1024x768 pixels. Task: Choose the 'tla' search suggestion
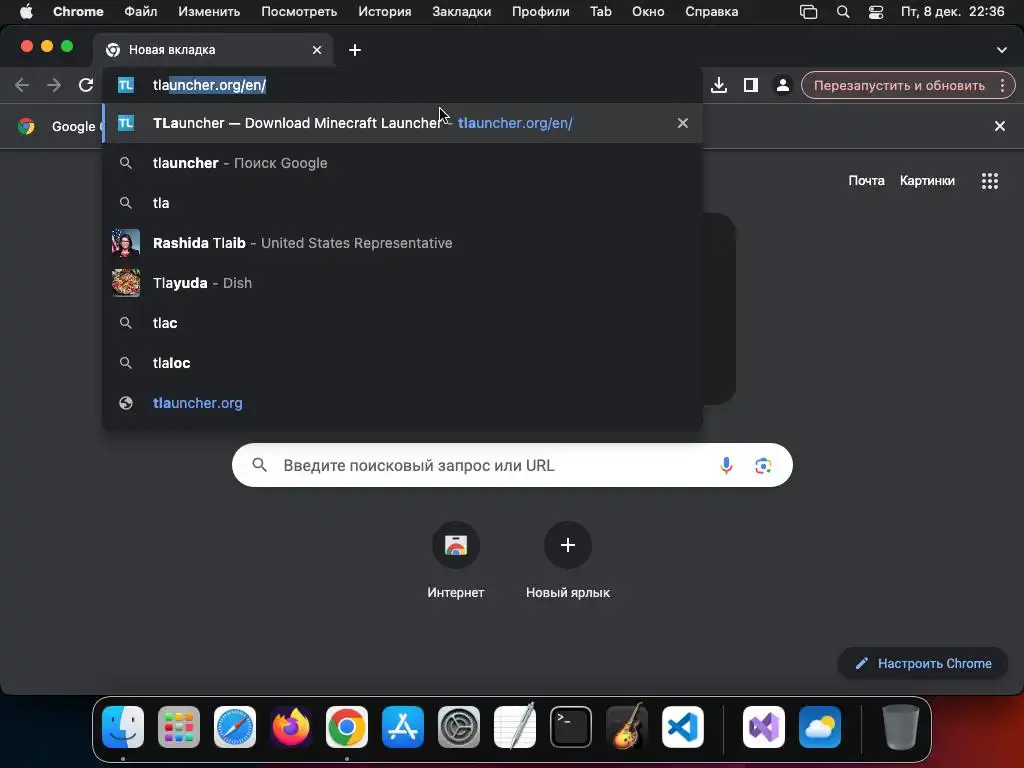tap(402, 203)
